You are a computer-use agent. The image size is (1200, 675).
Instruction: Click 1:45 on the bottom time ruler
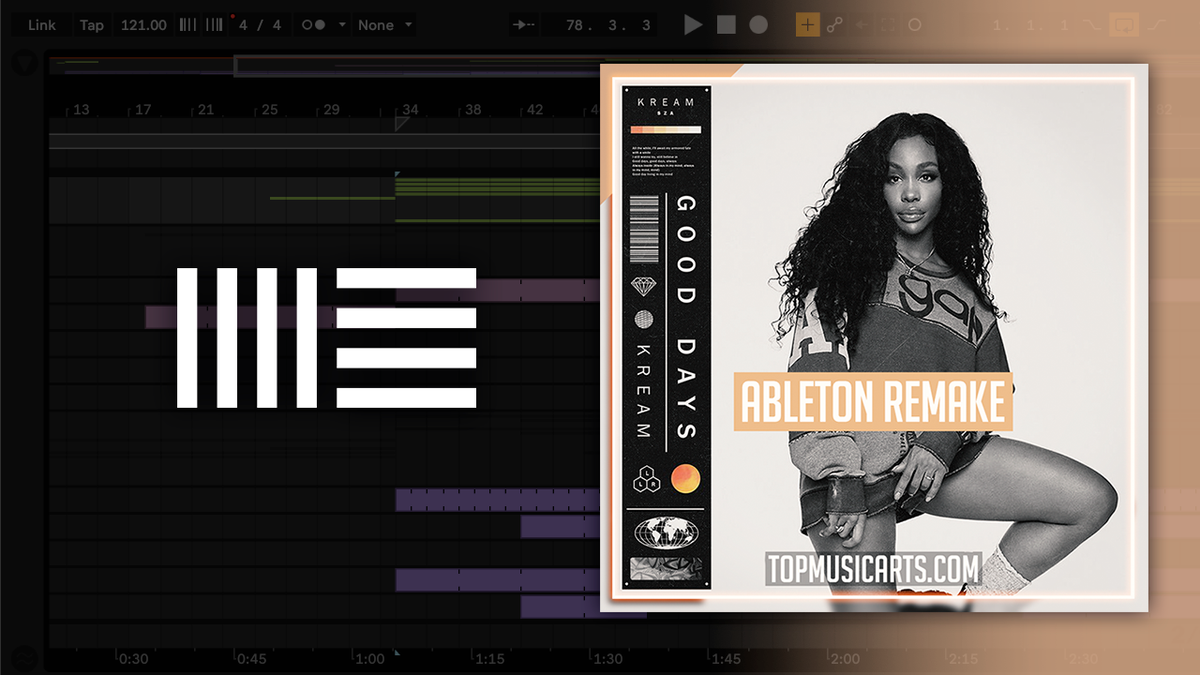pos(726,659)
